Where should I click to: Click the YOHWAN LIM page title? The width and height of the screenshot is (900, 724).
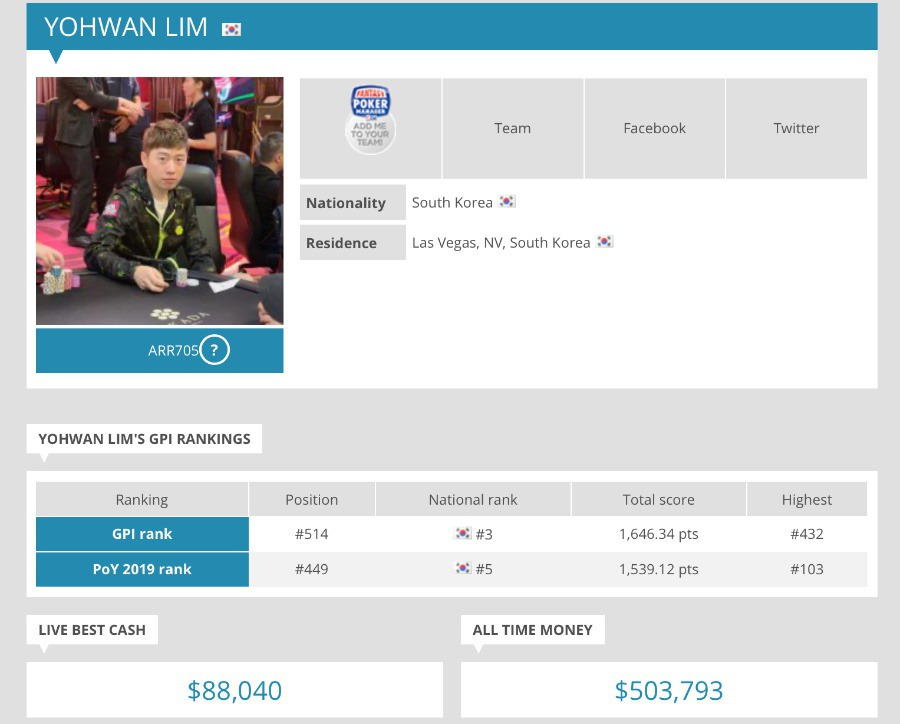[x=126, y=27]
